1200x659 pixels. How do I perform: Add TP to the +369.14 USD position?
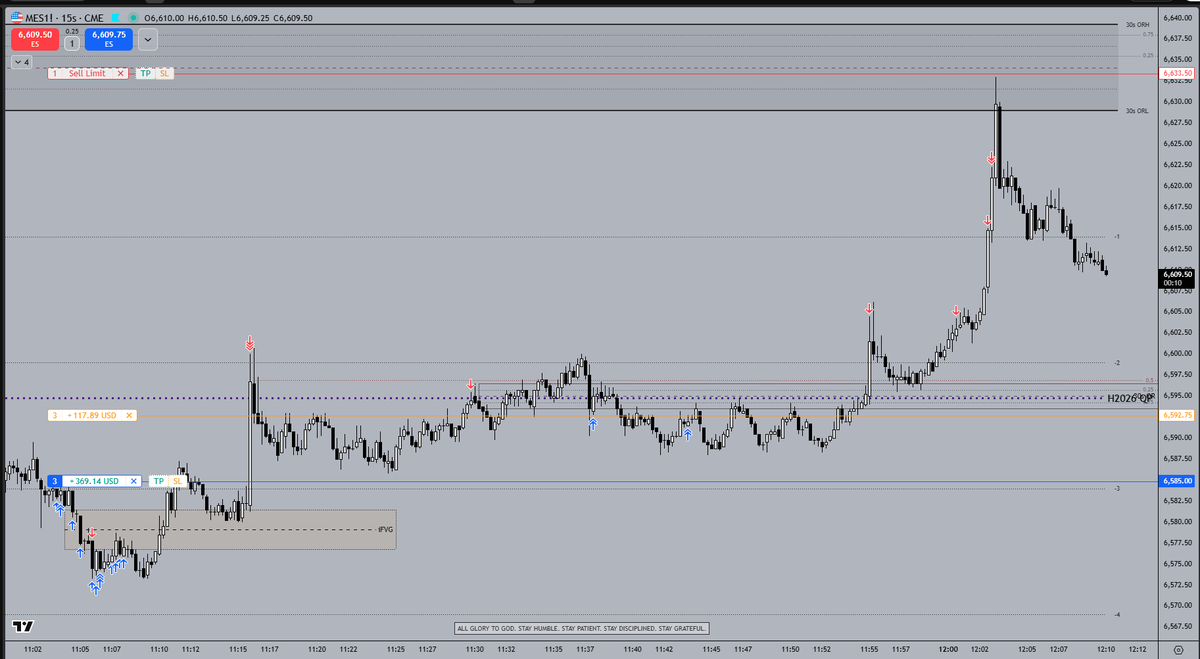[x=158, y=481]
